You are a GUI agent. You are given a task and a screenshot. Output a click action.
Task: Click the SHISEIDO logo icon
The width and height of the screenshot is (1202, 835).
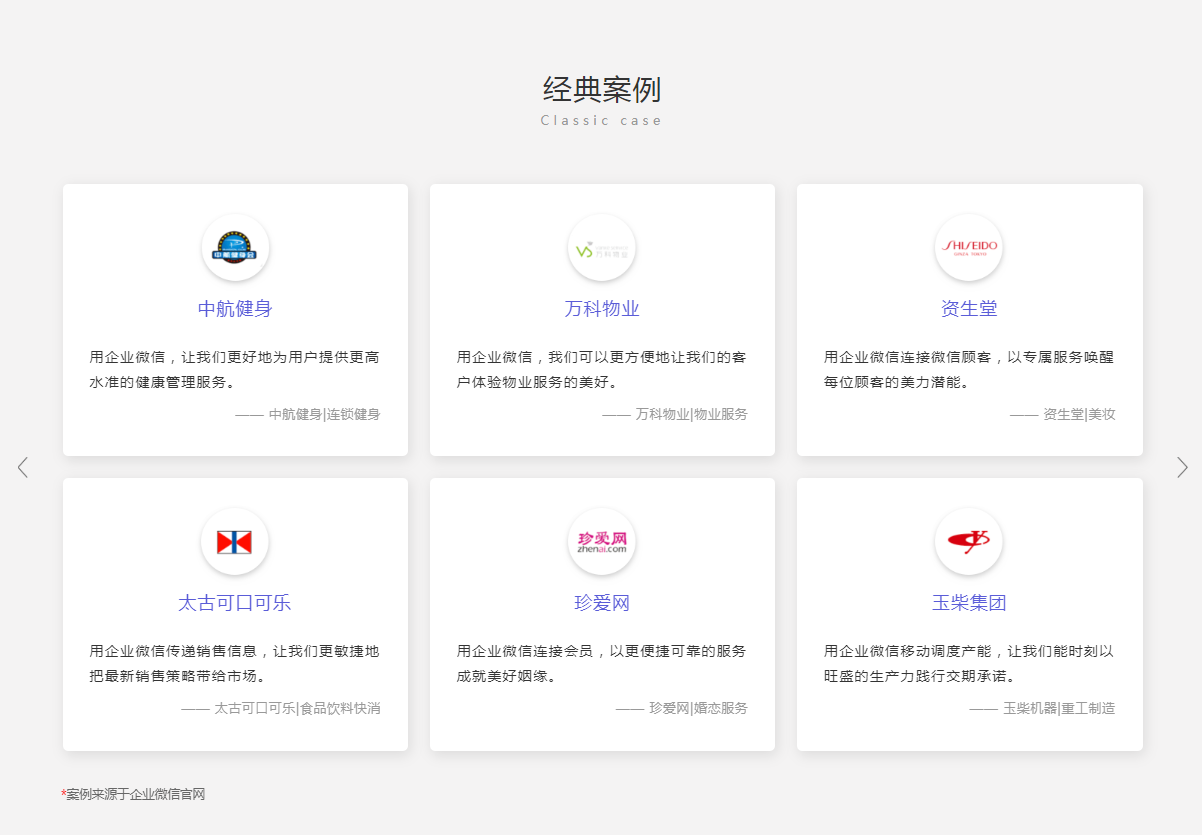(x=968, y=247)
